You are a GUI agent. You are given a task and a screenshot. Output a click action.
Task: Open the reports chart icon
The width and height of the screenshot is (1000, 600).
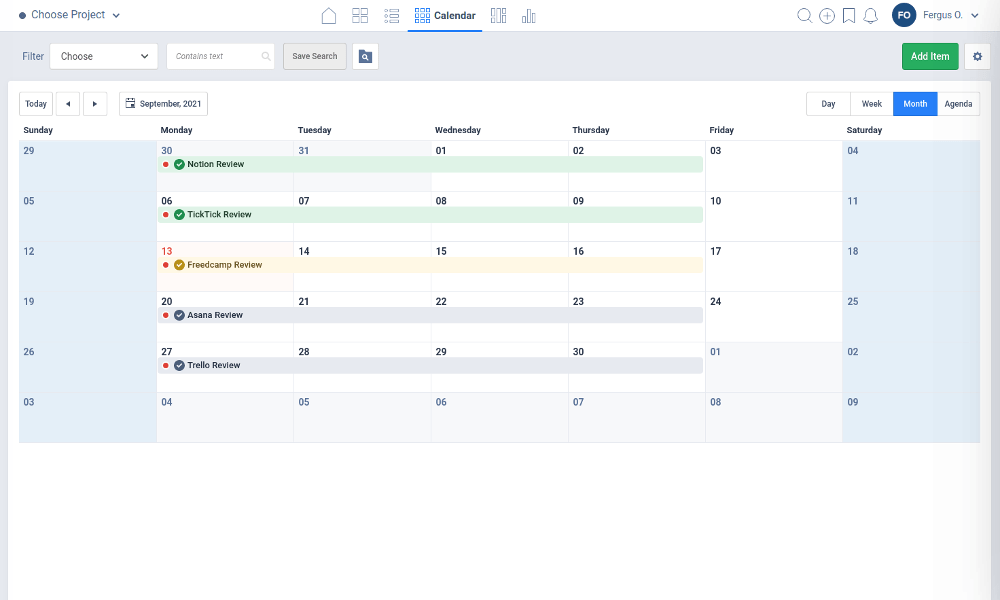pos(528,15)
